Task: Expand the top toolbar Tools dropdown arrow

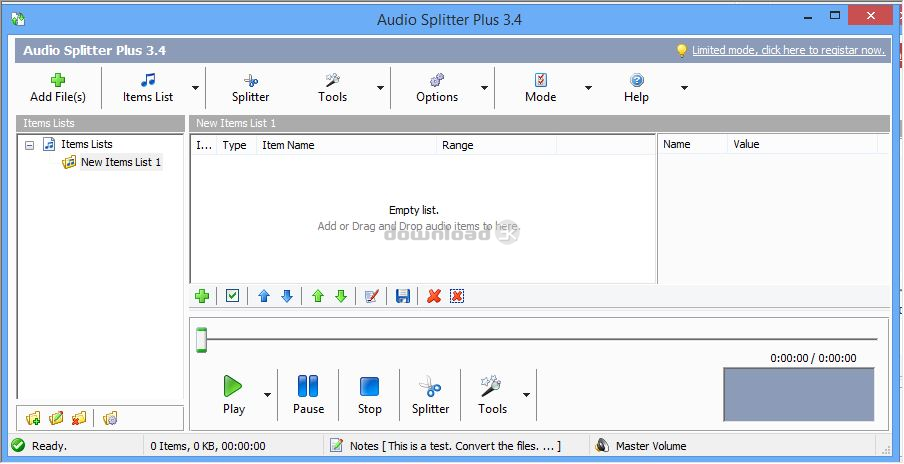Action: click(380, 88)
